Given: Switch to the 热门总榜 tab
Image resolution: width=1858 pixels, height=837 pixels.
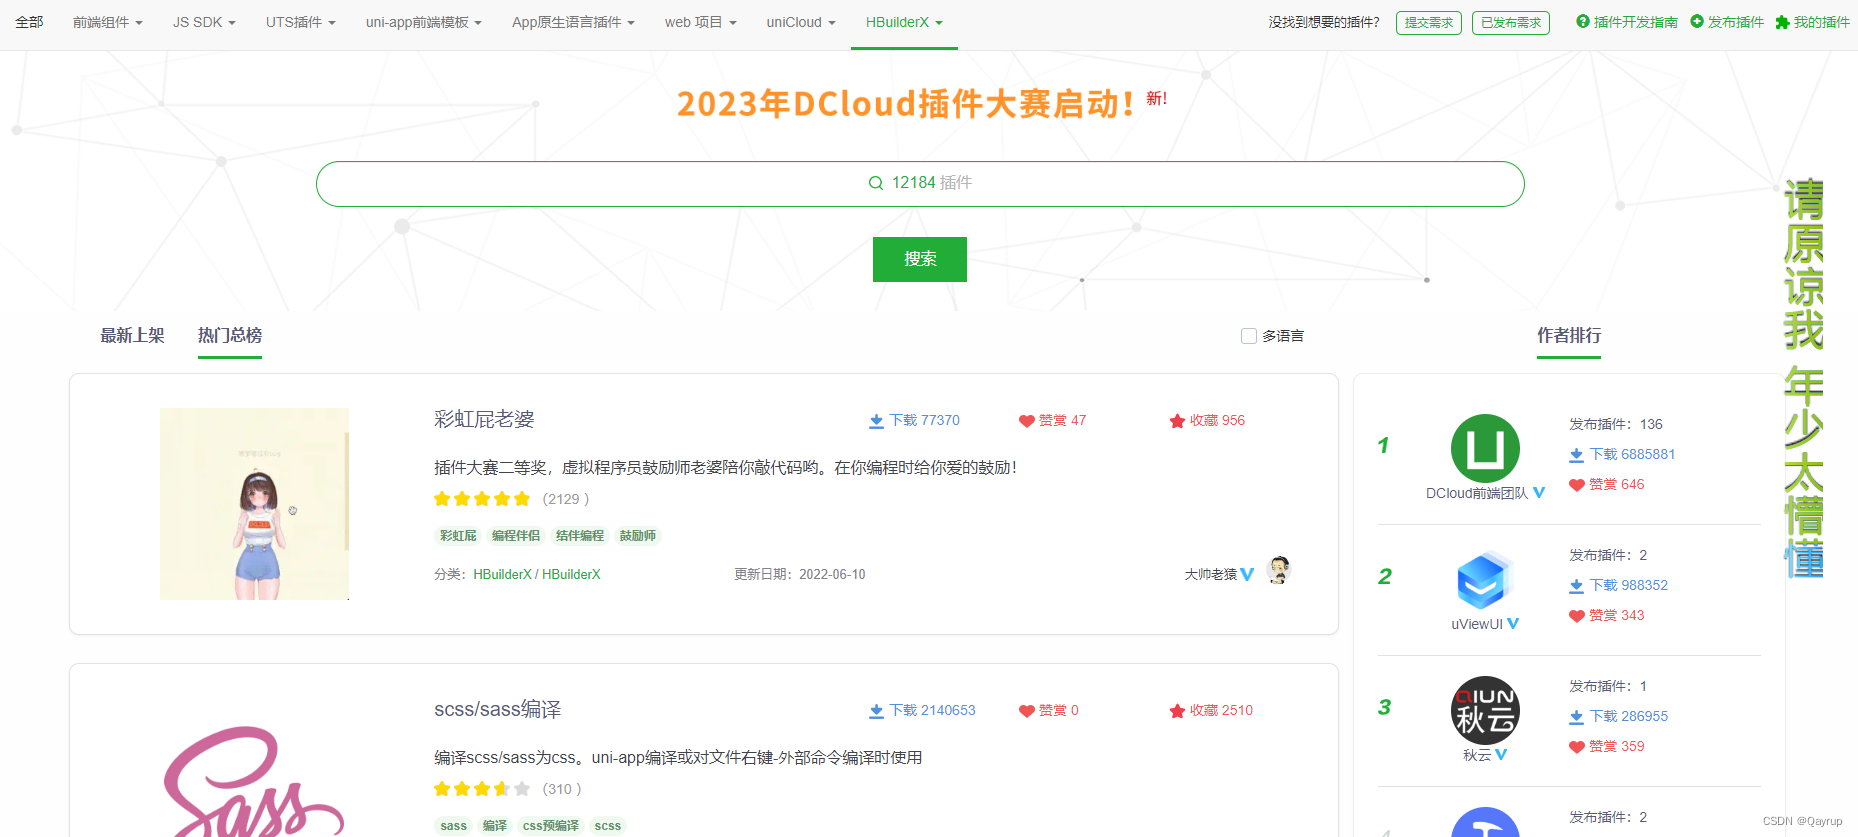Looking at the screenshot, I should click(x=230, y=336).
